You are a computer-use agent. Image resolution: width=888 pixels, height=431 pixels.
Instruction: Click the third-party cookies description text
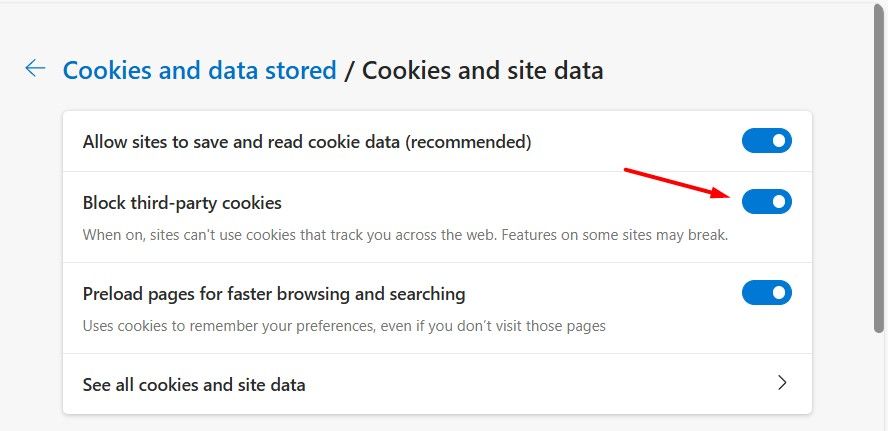pyautogui.click(x=300, y=235)
